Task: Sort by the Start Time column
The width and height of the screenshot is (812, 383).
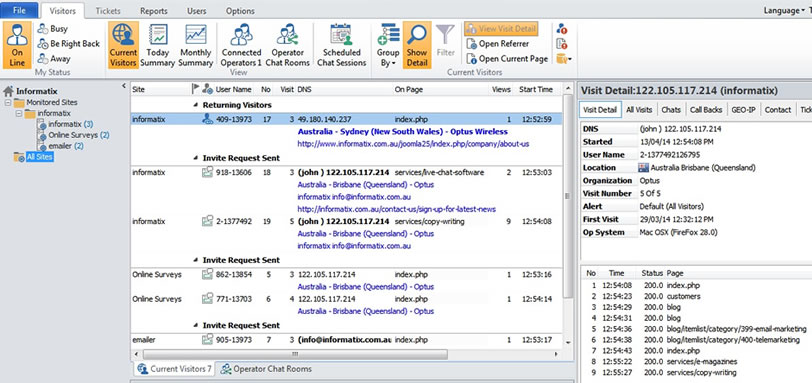Action: (535, 89)
